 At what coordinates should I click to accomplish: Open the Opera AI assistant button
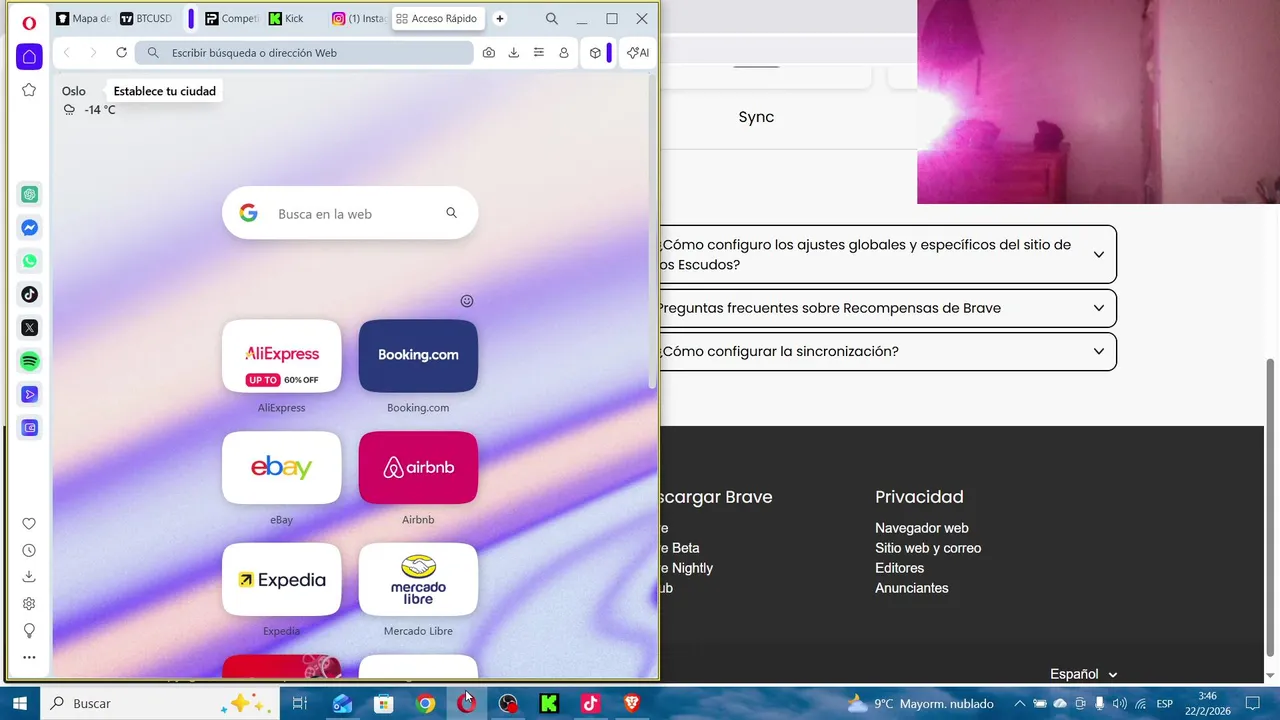pos(638,53)
